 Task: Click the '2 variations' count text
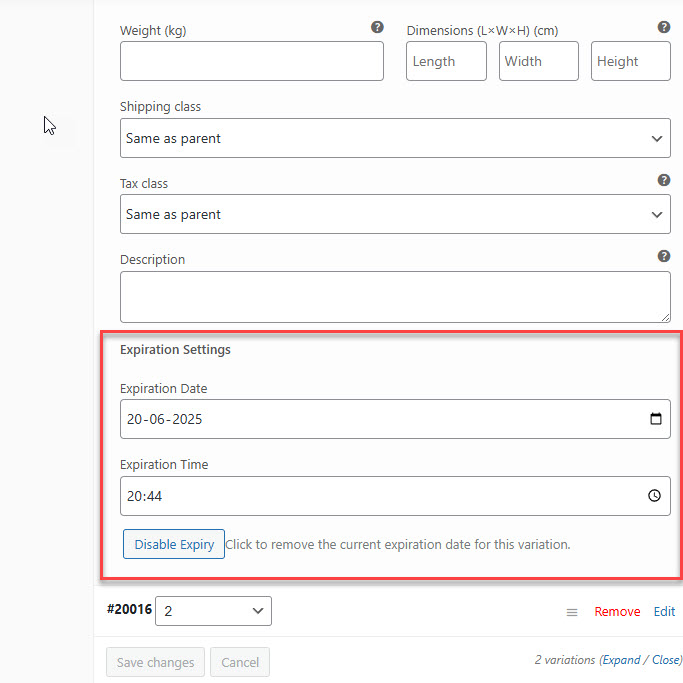click(x=565, y=660)
